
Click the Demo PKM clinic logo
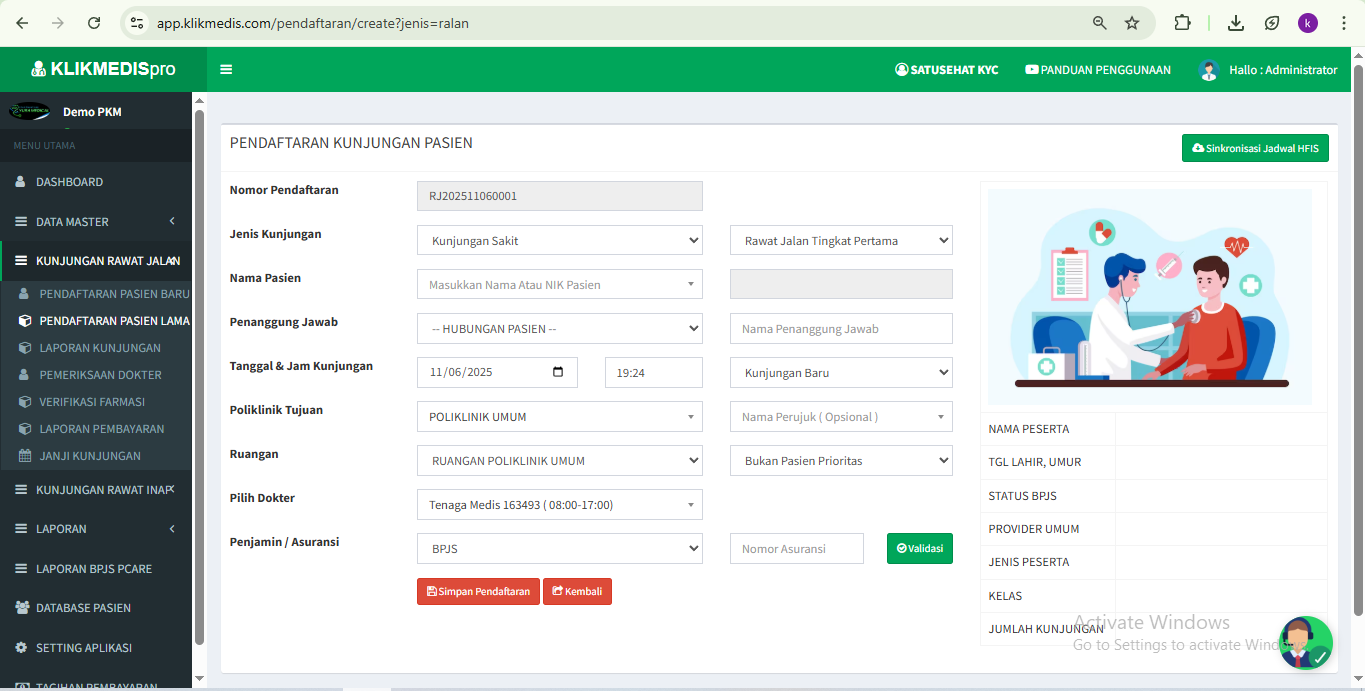click(29, 111)
